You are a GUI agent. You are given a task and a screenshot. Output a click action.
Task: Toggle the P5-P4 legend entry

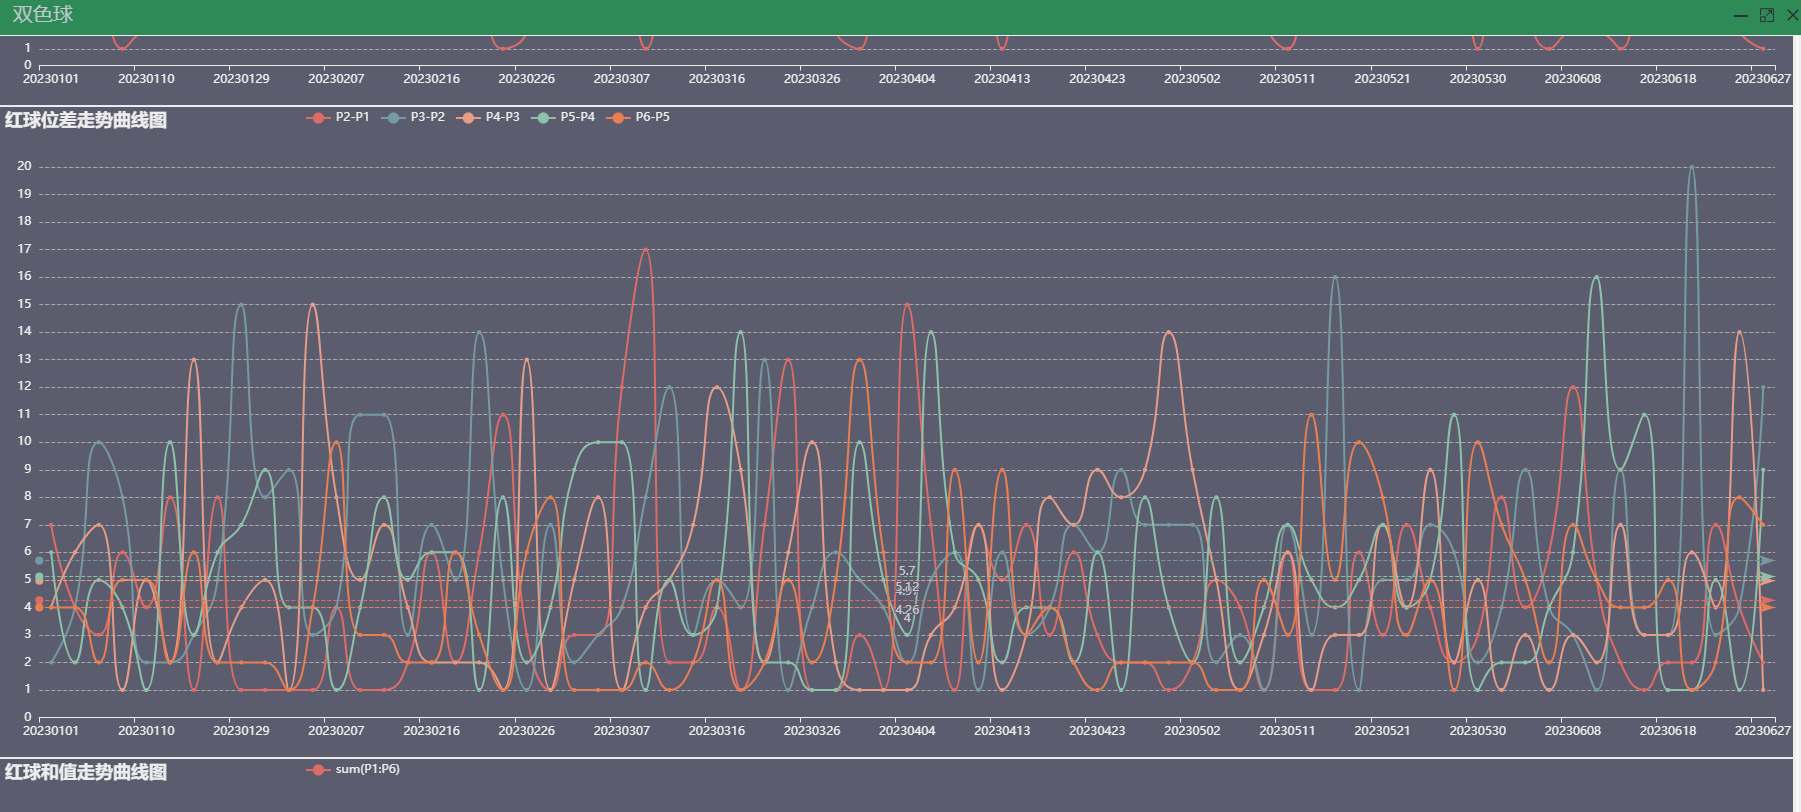coord(563,117)
